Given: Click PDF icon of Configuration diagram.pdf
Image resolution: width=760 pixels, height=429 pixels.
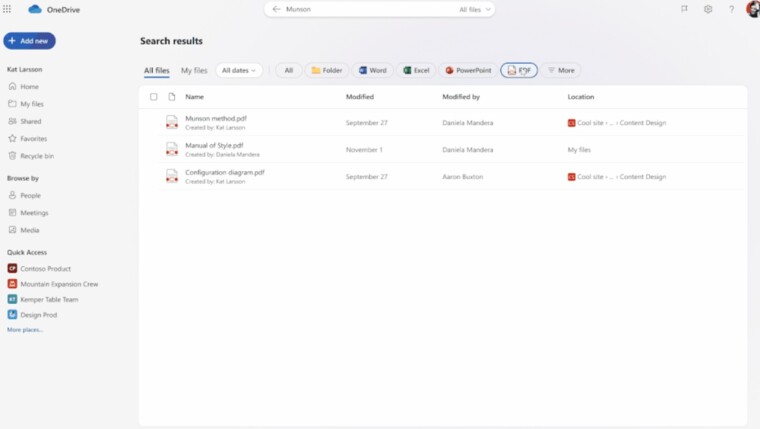Looking at the screenshot, I should tap(172, 176).
